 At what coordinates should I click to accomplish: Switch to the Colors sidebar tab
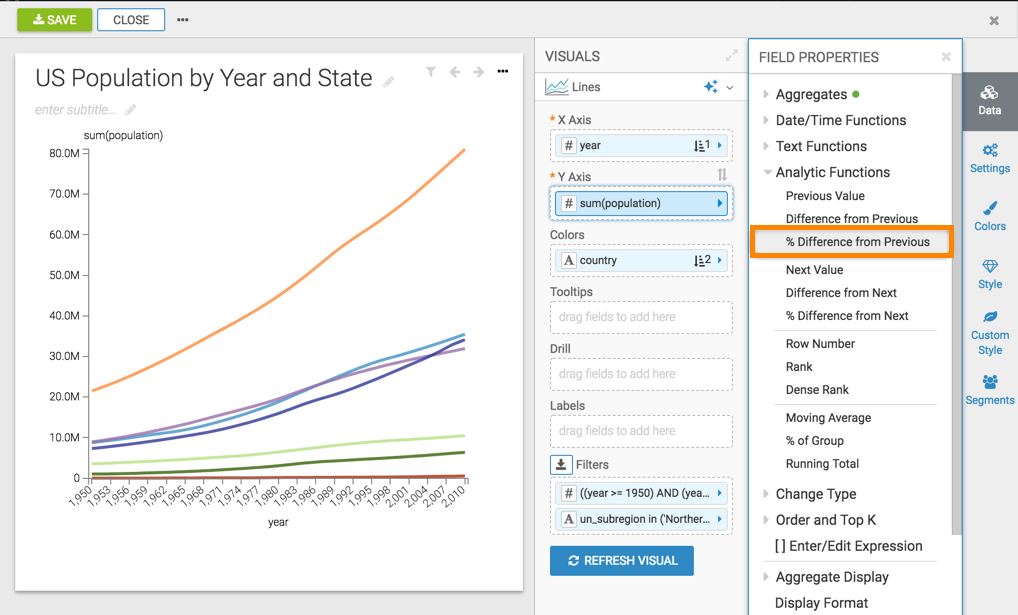989,215
